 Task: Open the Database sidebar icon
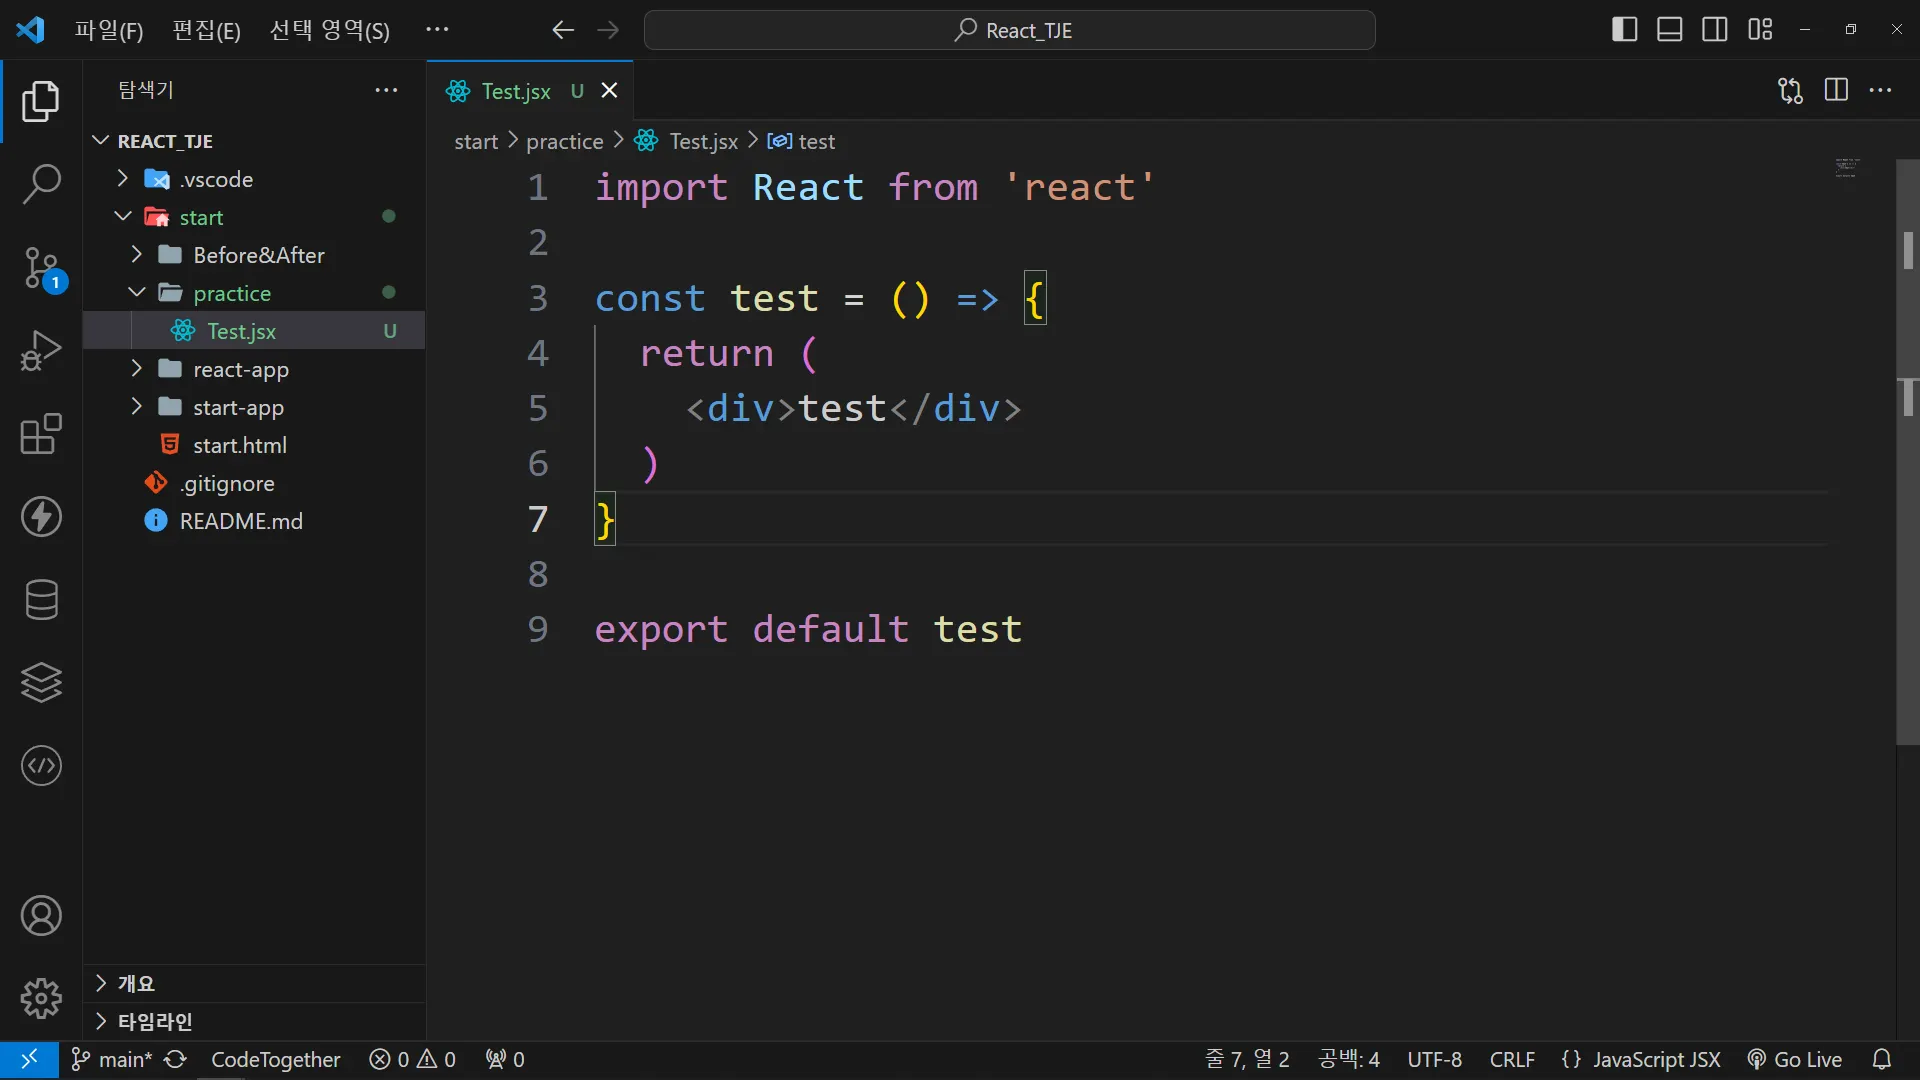(x=41, y=600)
